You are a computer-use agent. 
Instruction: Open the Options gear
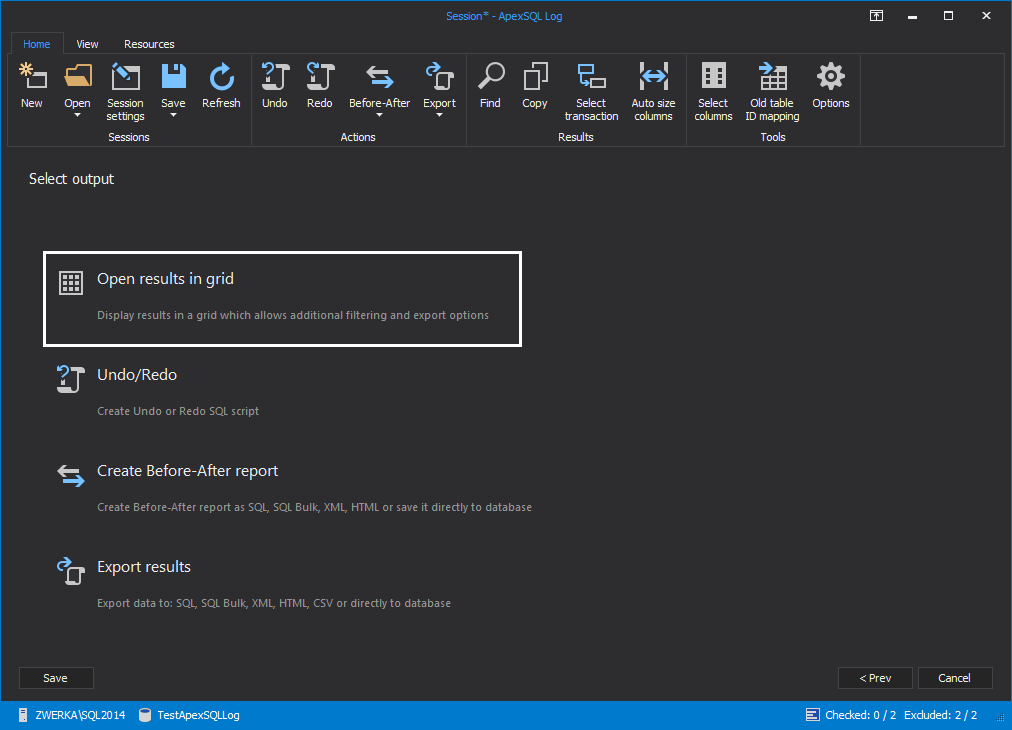coord(830,78)
